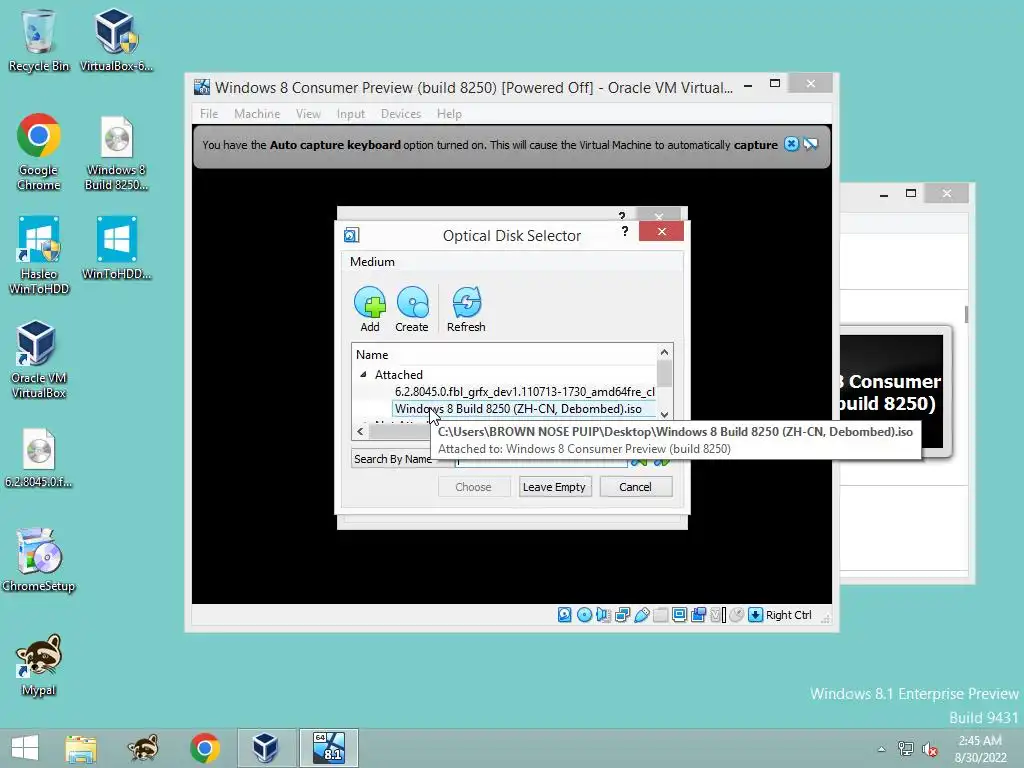Click grayed mouse integration icon in status bar
Image resolution: width=1024 pixels, height=768 pixels.
tap(736, 615)
